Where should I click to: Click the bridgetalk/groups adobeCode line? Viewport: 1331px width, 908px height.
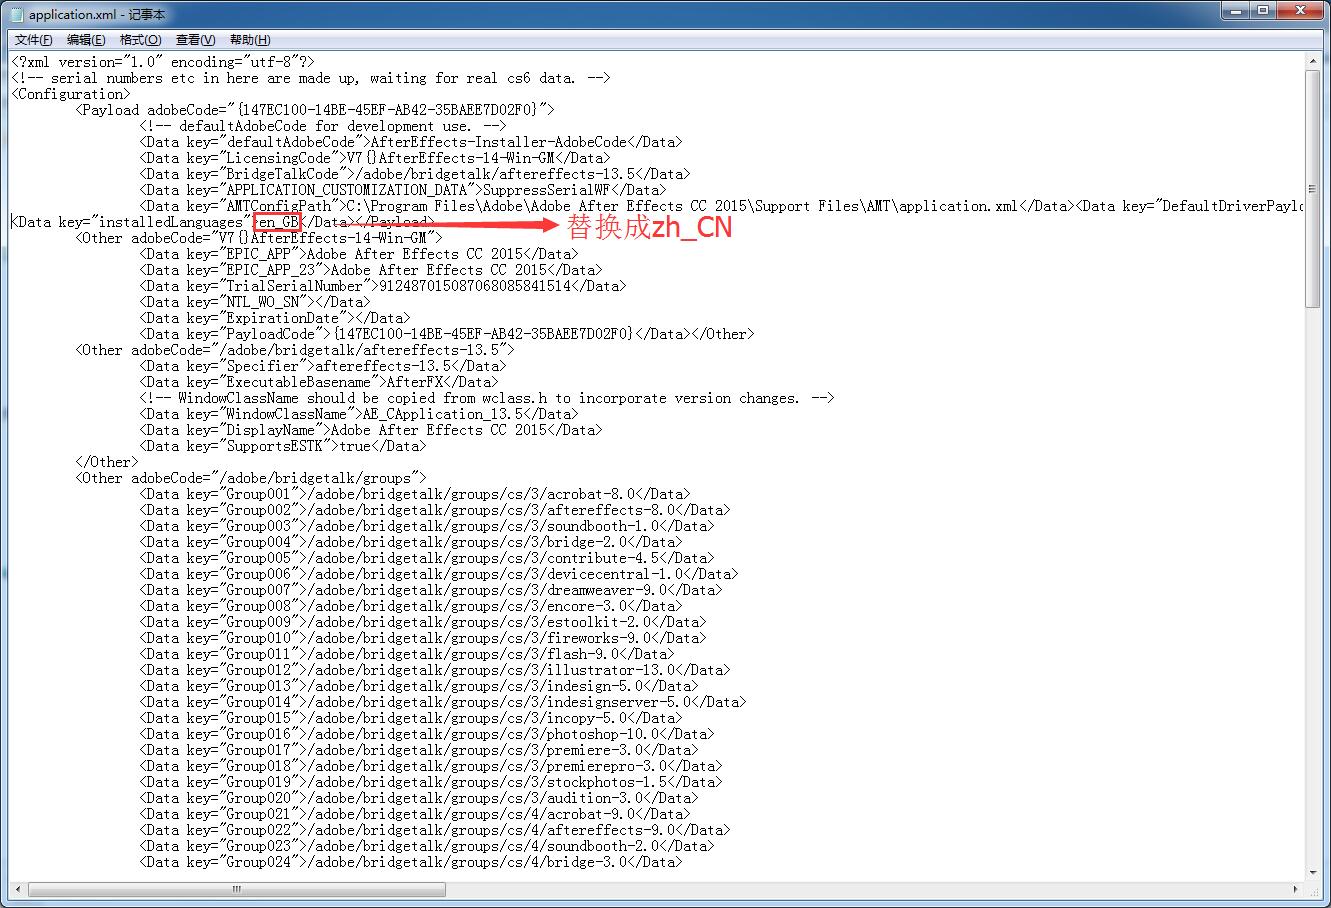coord(250,478)
